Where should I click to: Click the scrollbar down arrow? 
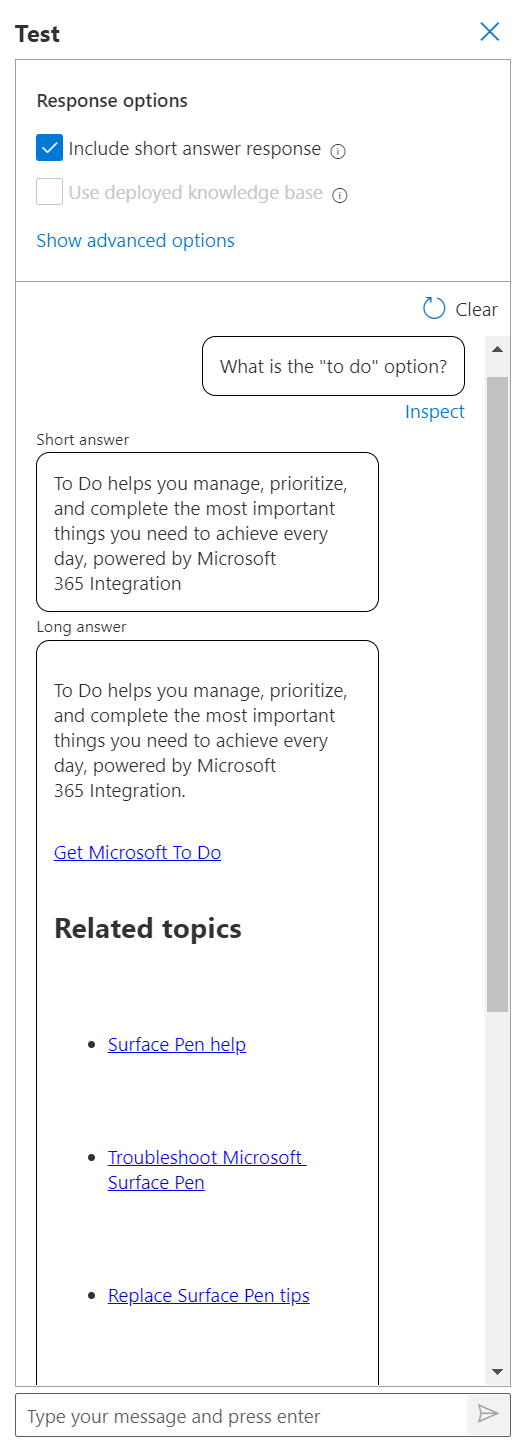[x=497, y=1371]
